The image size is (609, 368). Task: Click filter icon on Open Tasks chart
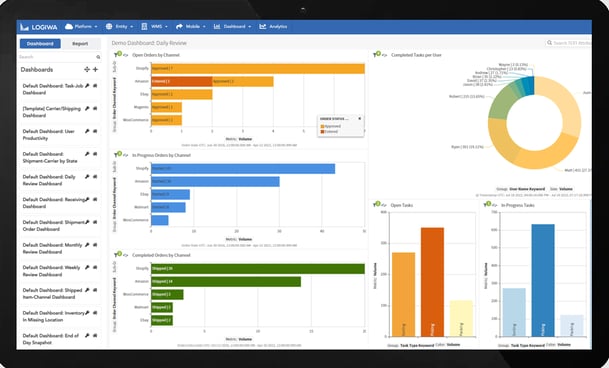click(x=376, y=204)
